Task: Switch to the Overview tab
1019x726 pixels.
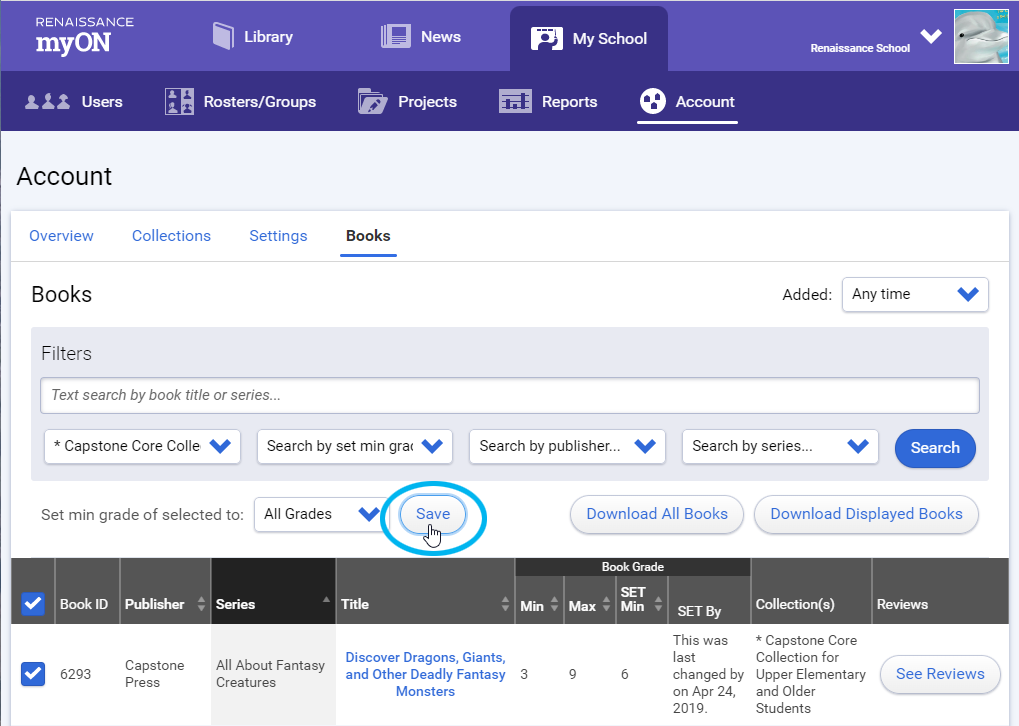Action: 61,236
